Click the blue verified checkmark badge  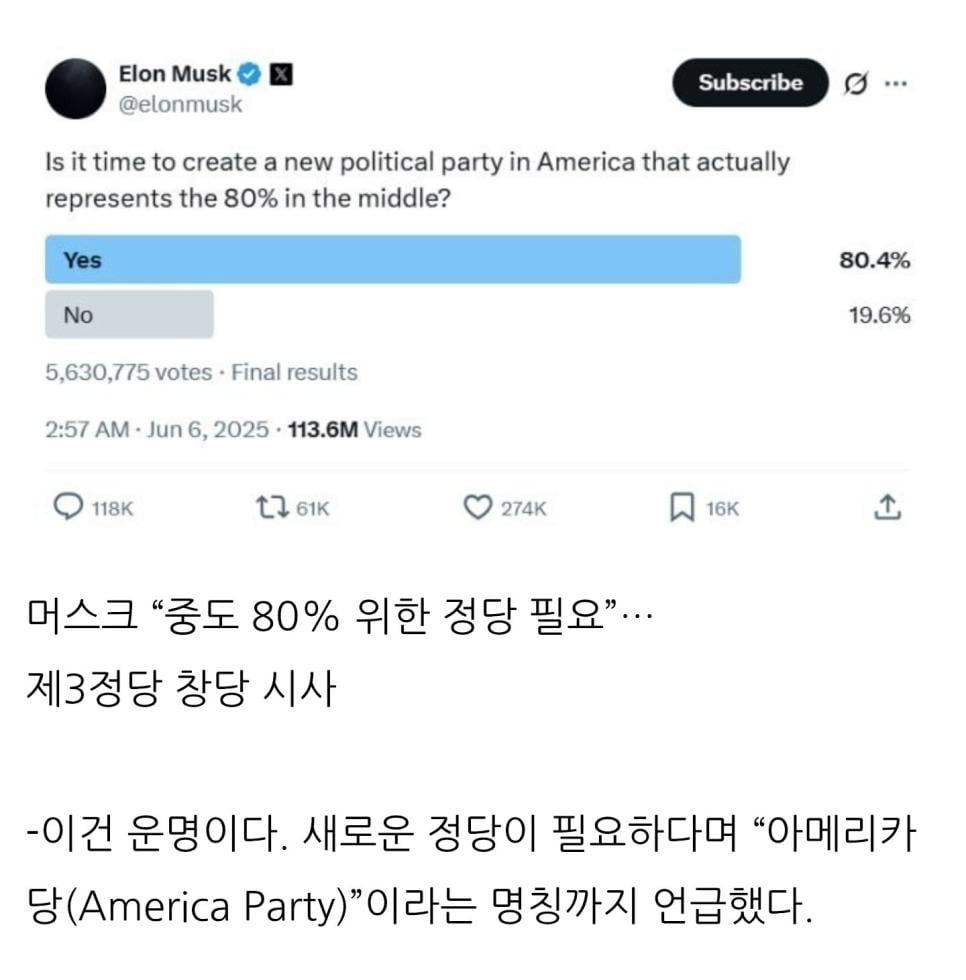pyautogui.click(x=249, y=74)
